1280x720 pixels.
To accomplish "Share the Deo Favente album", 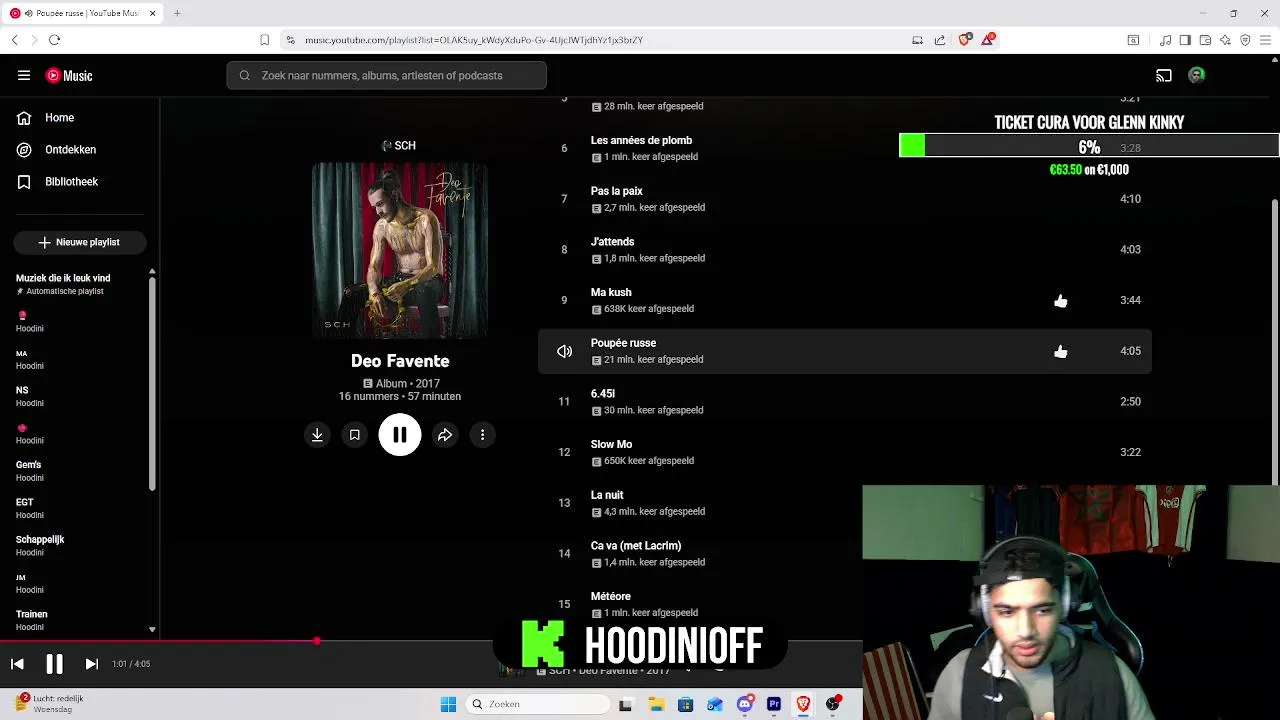I will pyautogui.click(x=445, y=435).
